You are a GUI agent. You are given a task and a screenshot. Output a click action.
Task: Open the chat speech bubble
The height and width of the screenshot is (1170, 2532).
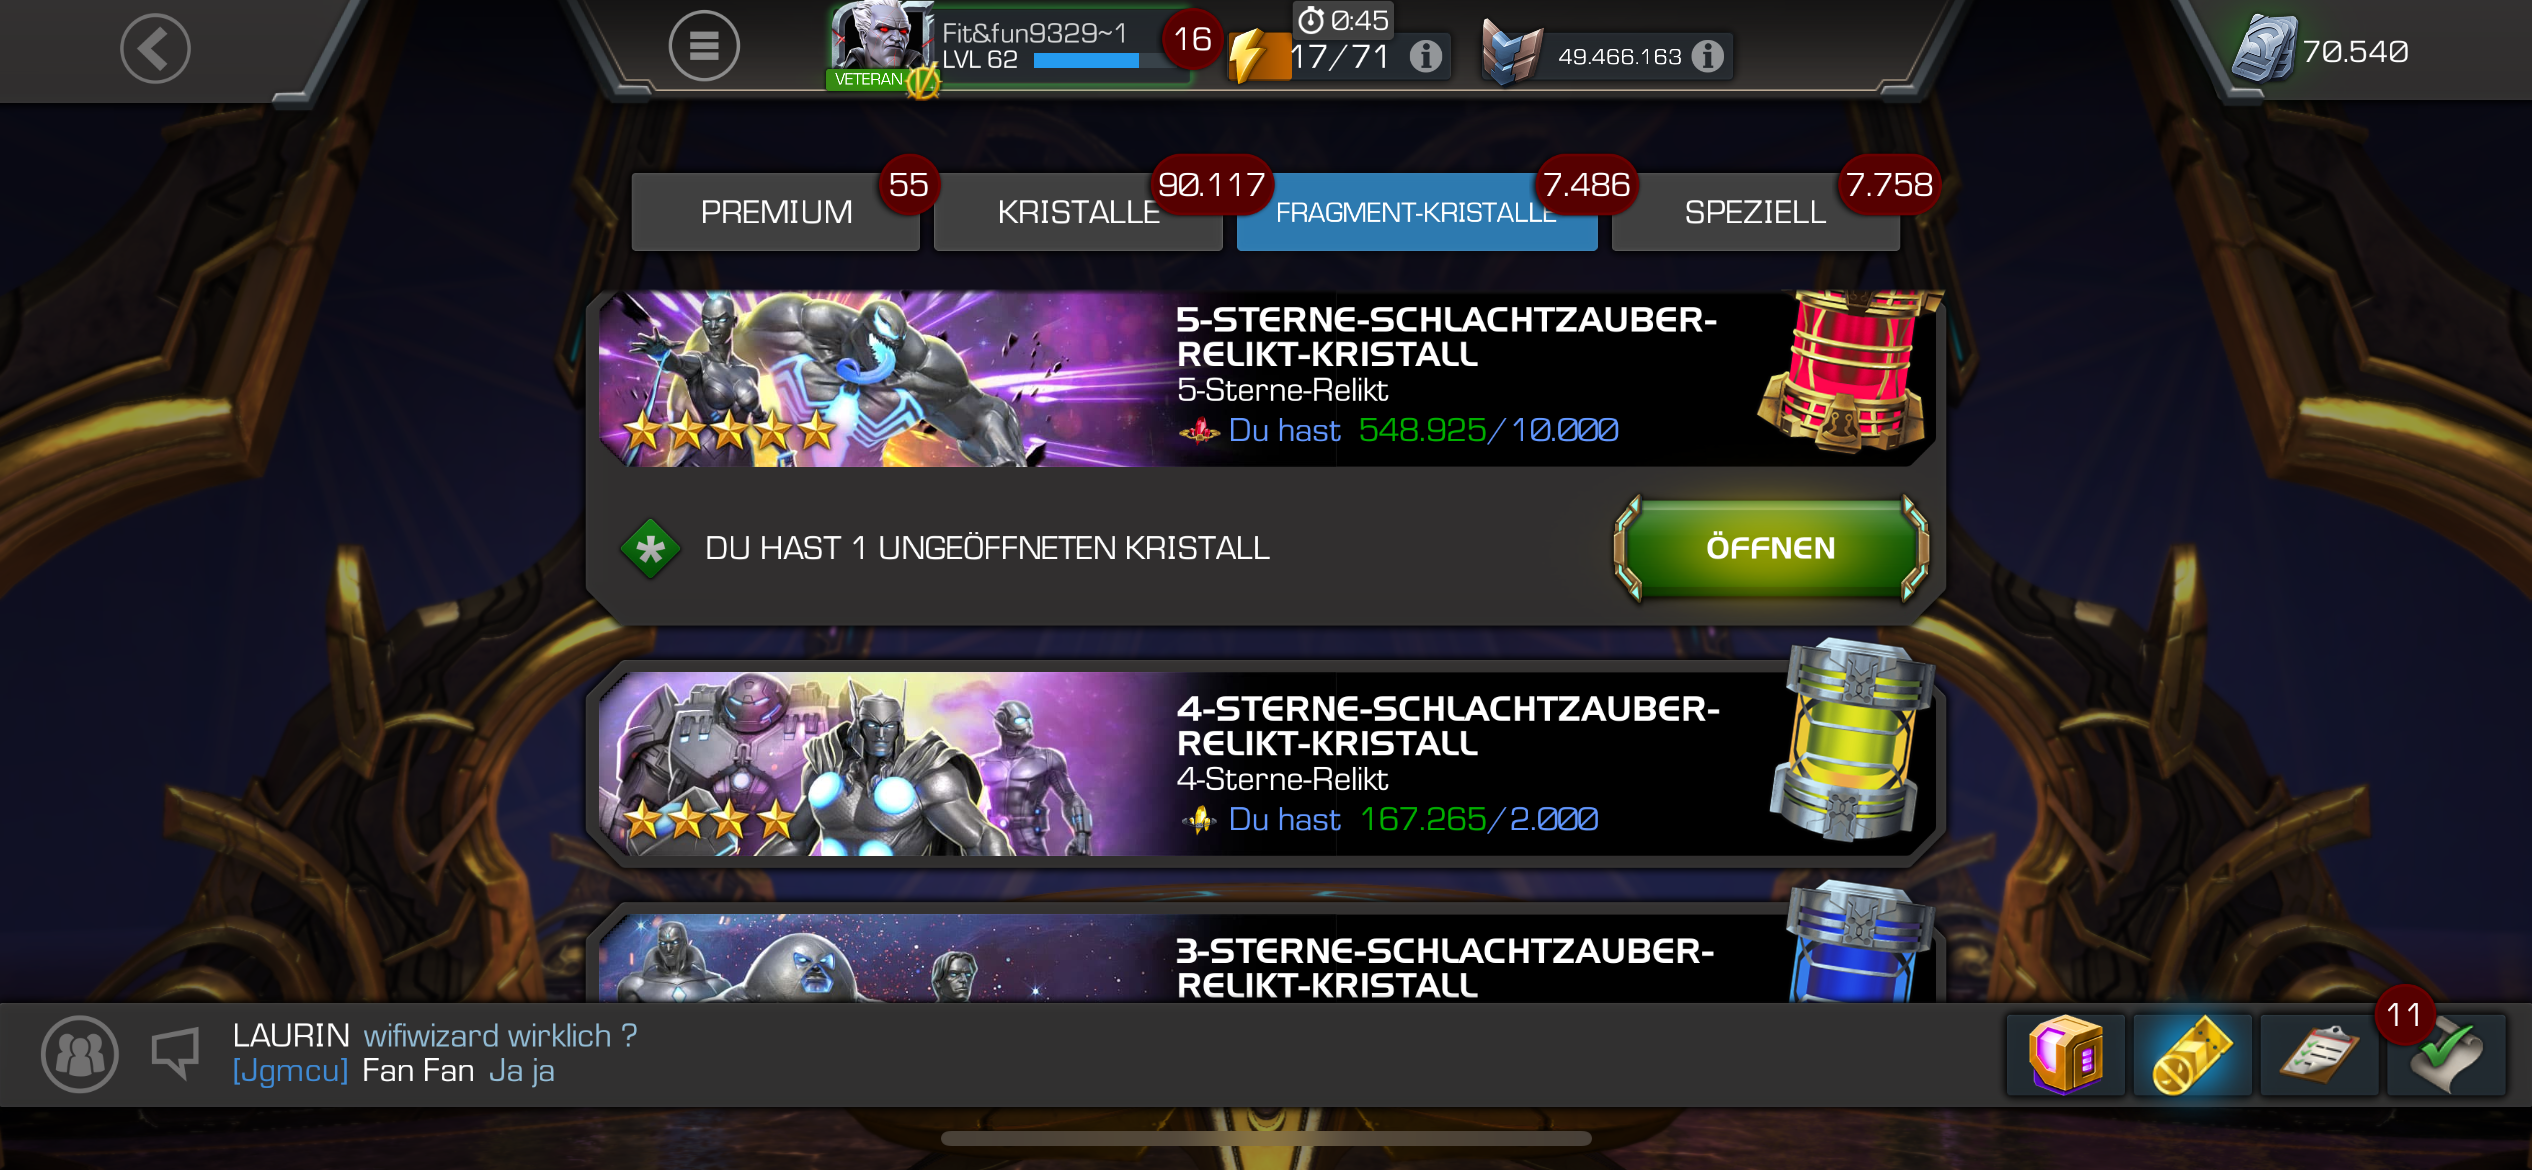click(176, 1054)
